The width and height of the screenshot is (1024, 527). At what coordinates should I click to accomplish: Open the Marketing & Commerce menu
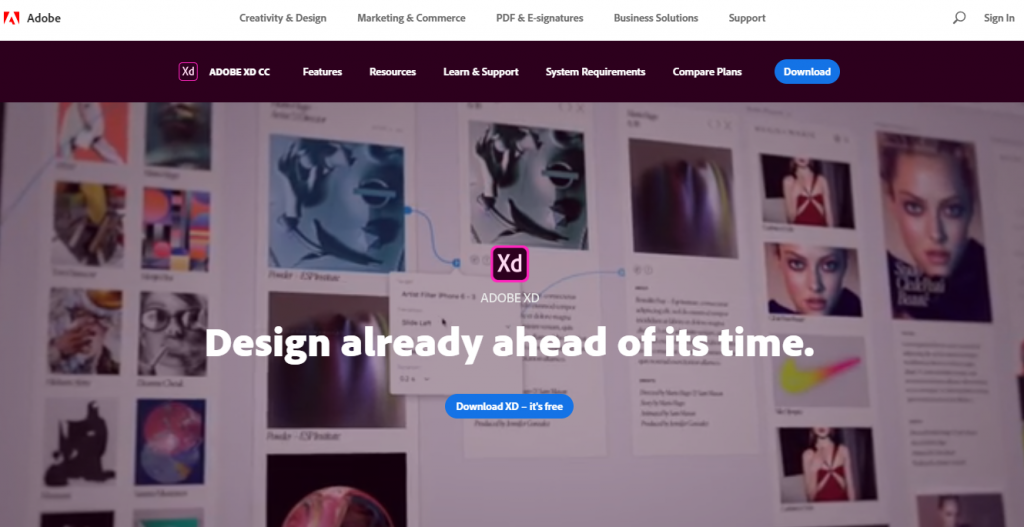point(411,18)
